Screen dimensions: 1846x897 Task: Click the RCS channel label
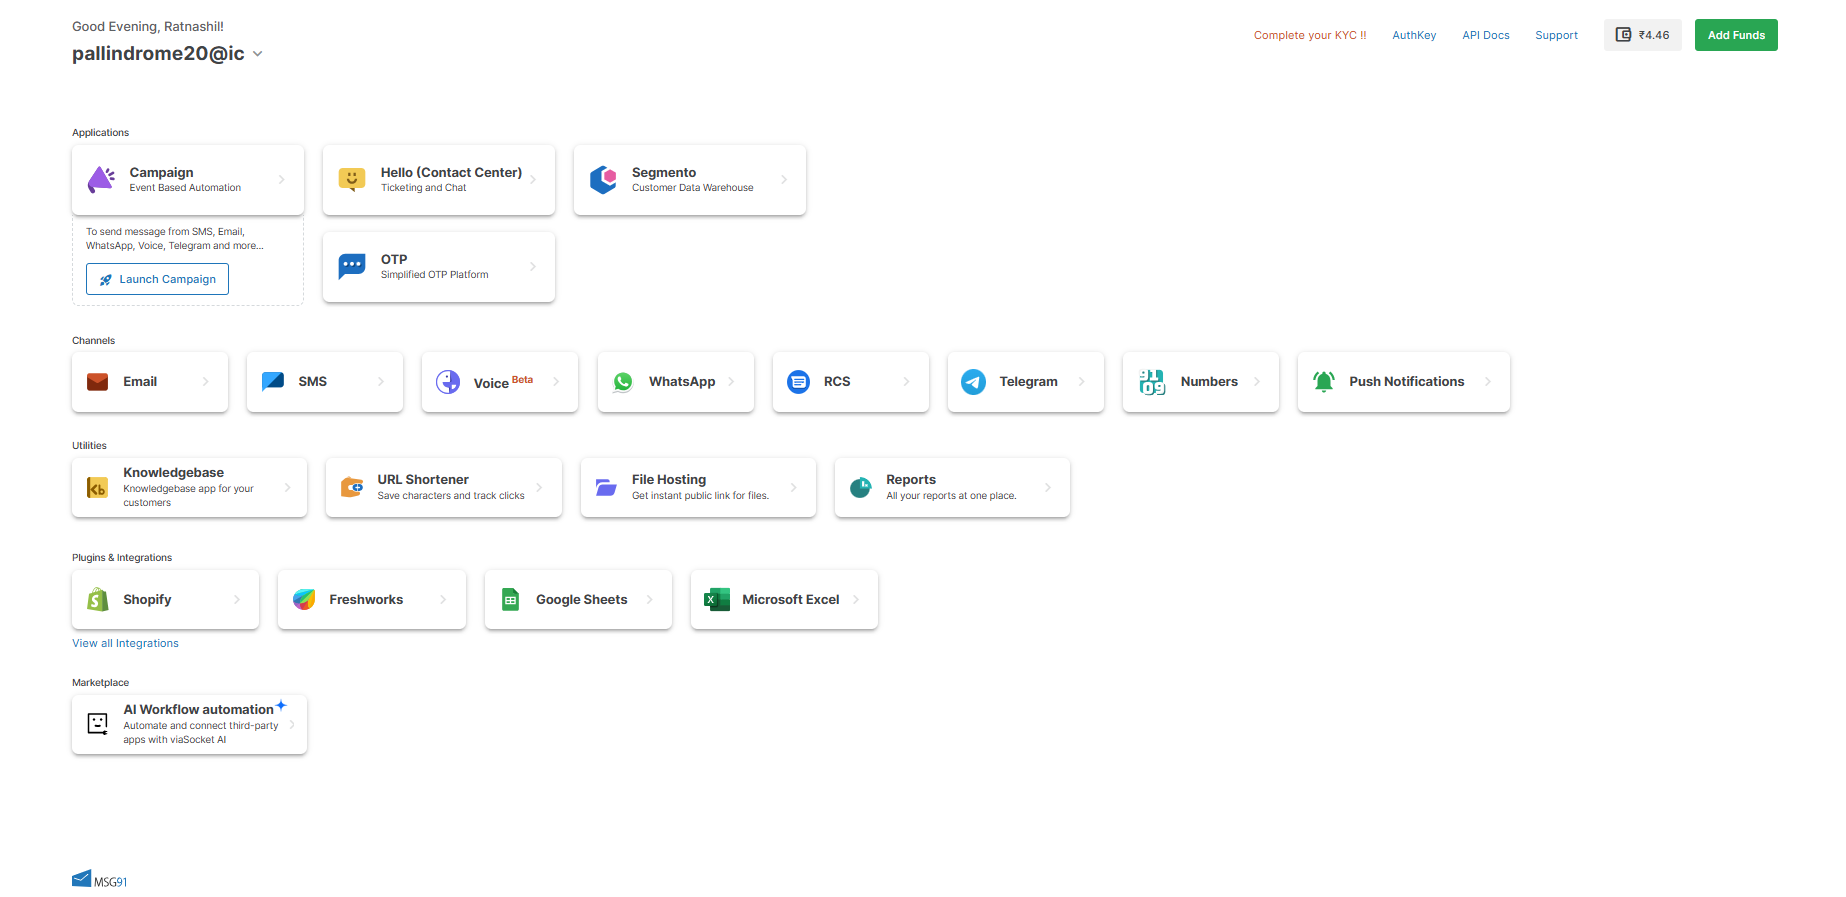coord(837,382)
